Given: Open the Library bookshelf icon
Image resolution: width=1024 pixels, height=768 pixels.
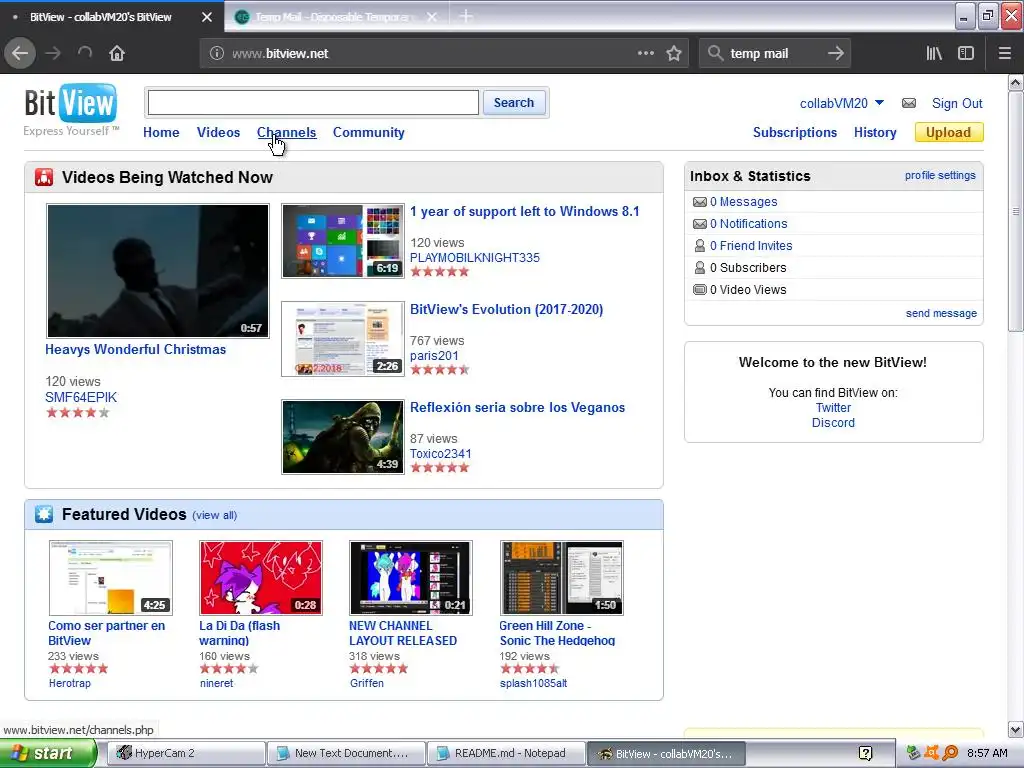Looking at the screenshot, I should pyautogui.click(x=934, y=54).
